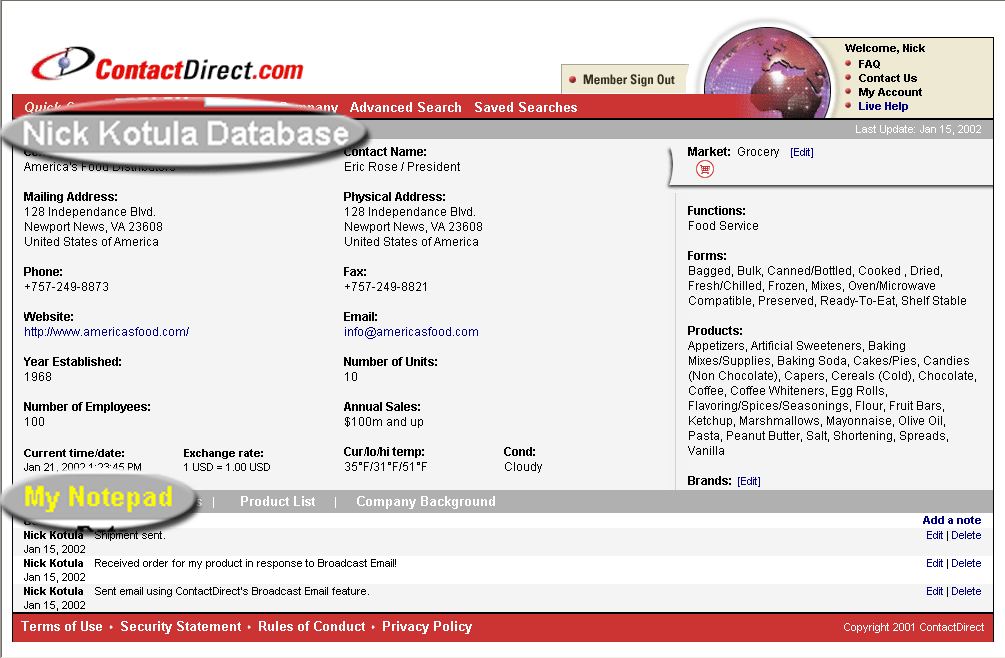Click the Number of Employees value 100
1005x658 pixels.
35,422
